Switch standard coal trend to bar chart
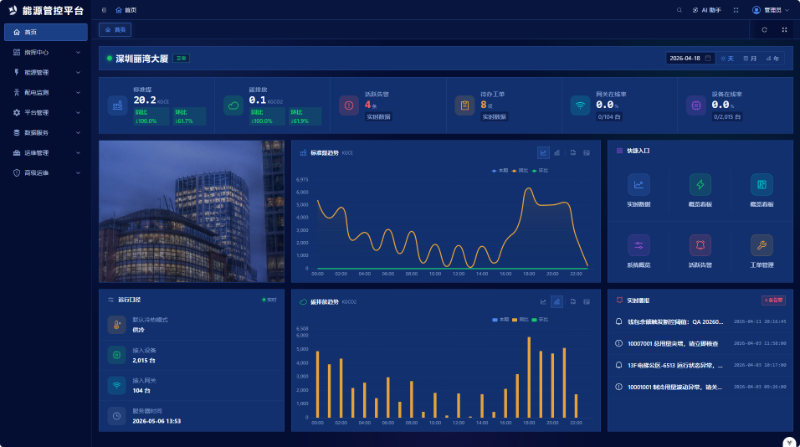 [557, 153]
